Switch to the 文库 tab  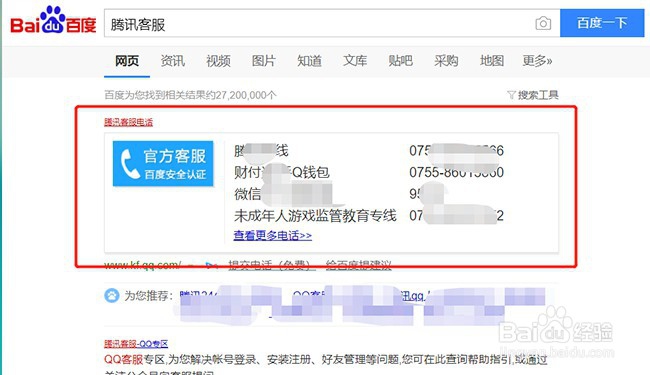[355, 61]
